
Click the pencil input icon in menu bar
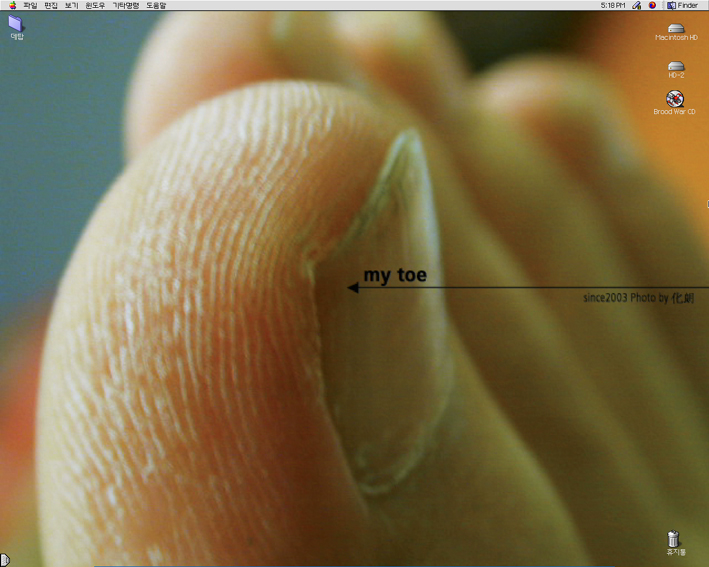click(636, 5)
